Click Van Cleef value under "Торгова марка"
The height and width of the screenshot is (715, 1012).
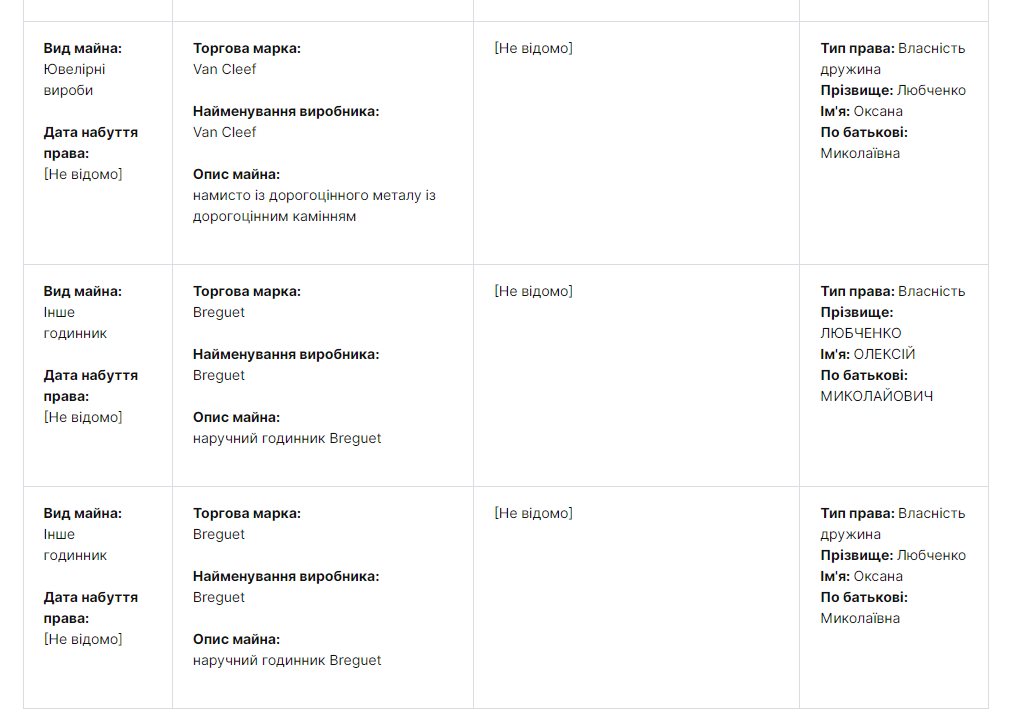pos(225,69)
